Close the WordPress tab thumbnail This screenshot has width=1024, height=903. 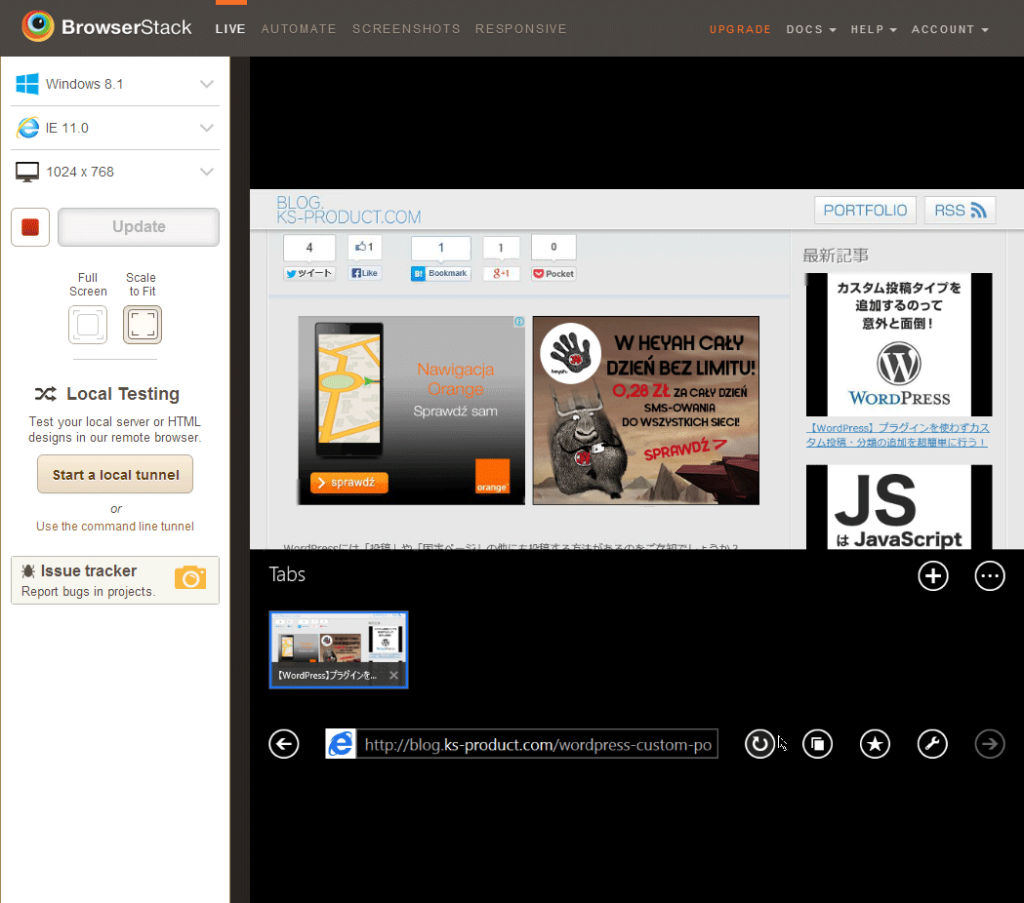coord(394,675)
